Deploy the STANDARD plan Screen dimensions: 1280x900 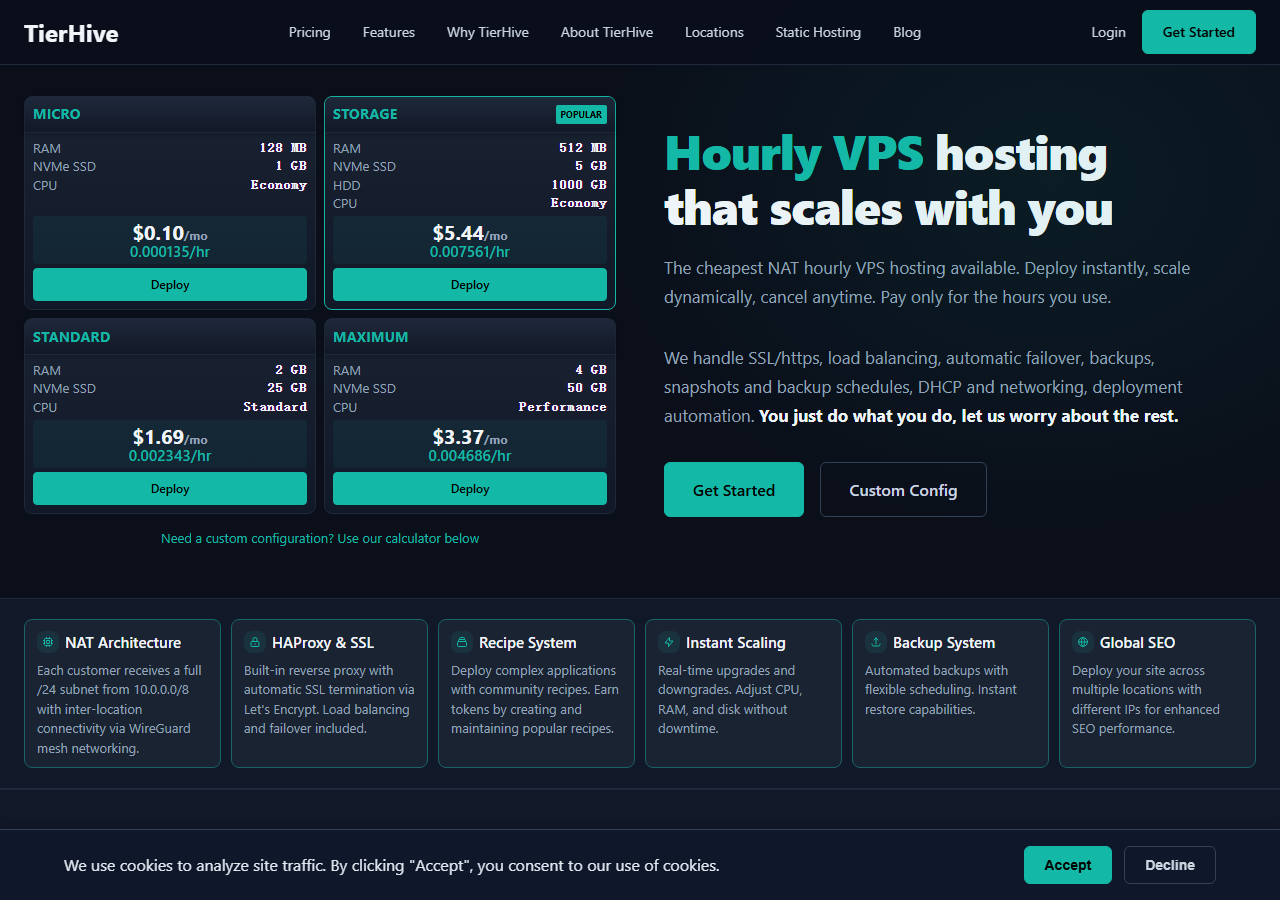(170, 488)
